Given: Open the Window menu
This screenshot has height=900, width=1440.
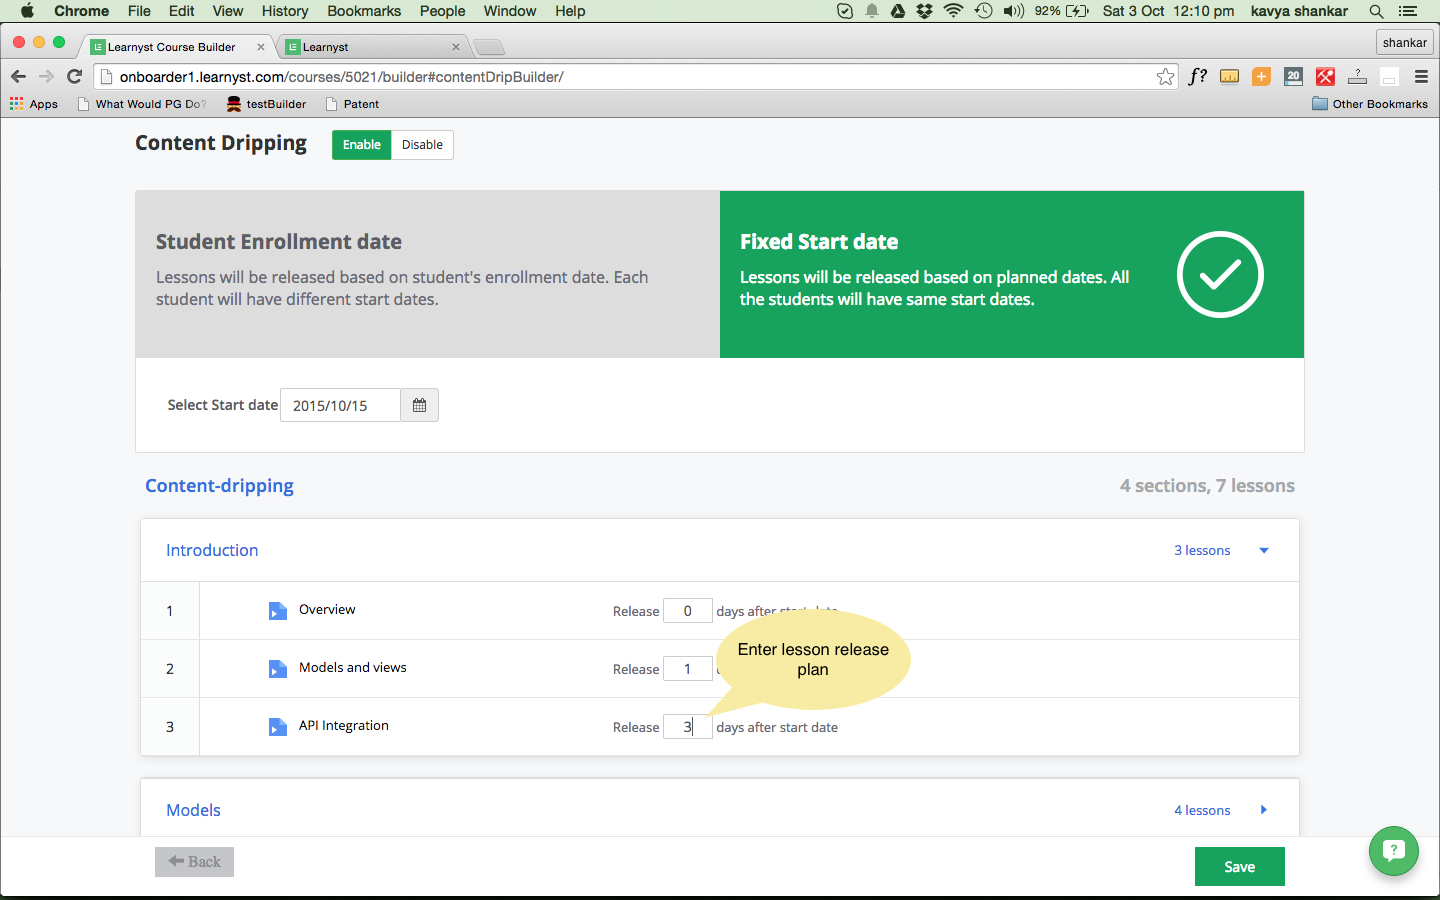Looking at the screenshot, I should point(510,11).
